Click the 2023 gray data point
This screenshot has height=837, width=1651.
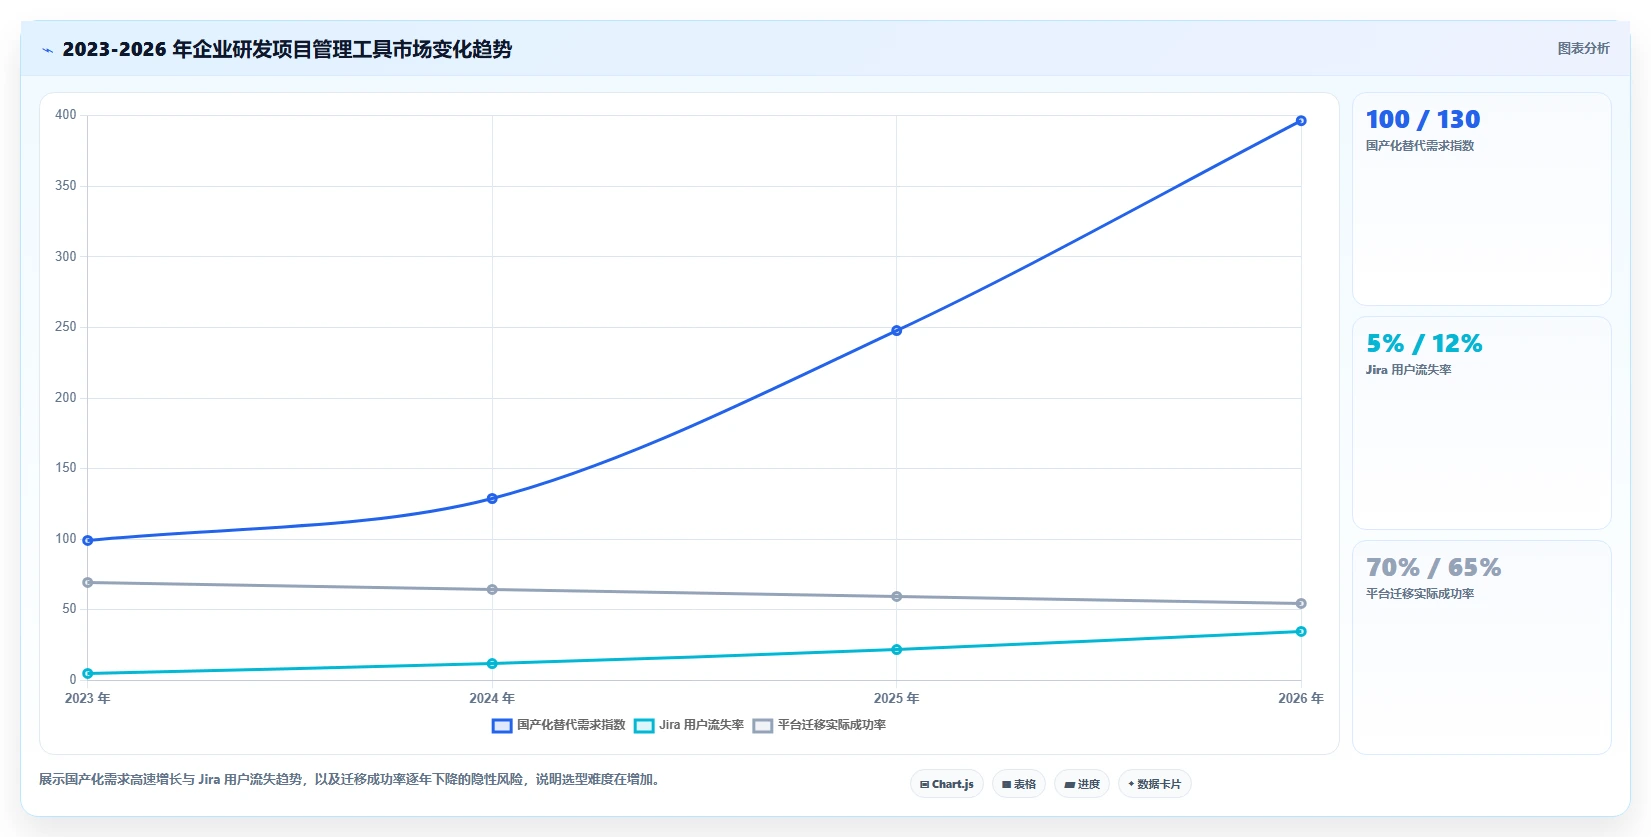click(x=88, y=582)
